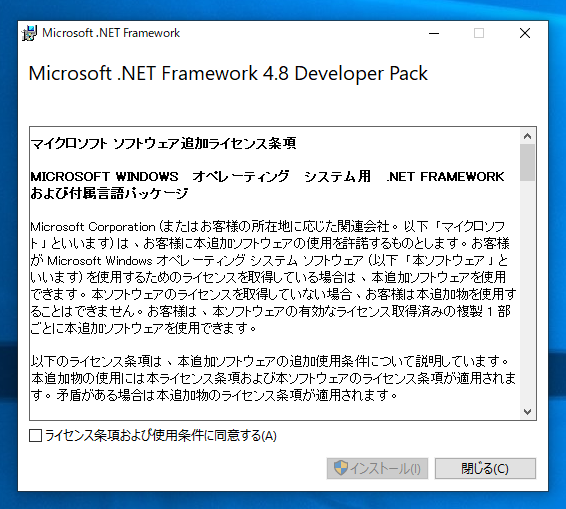The height and width of the screenshot is (509, 566).
Task: Click the license text scrollbar thumb
Action: coord(527,162)
